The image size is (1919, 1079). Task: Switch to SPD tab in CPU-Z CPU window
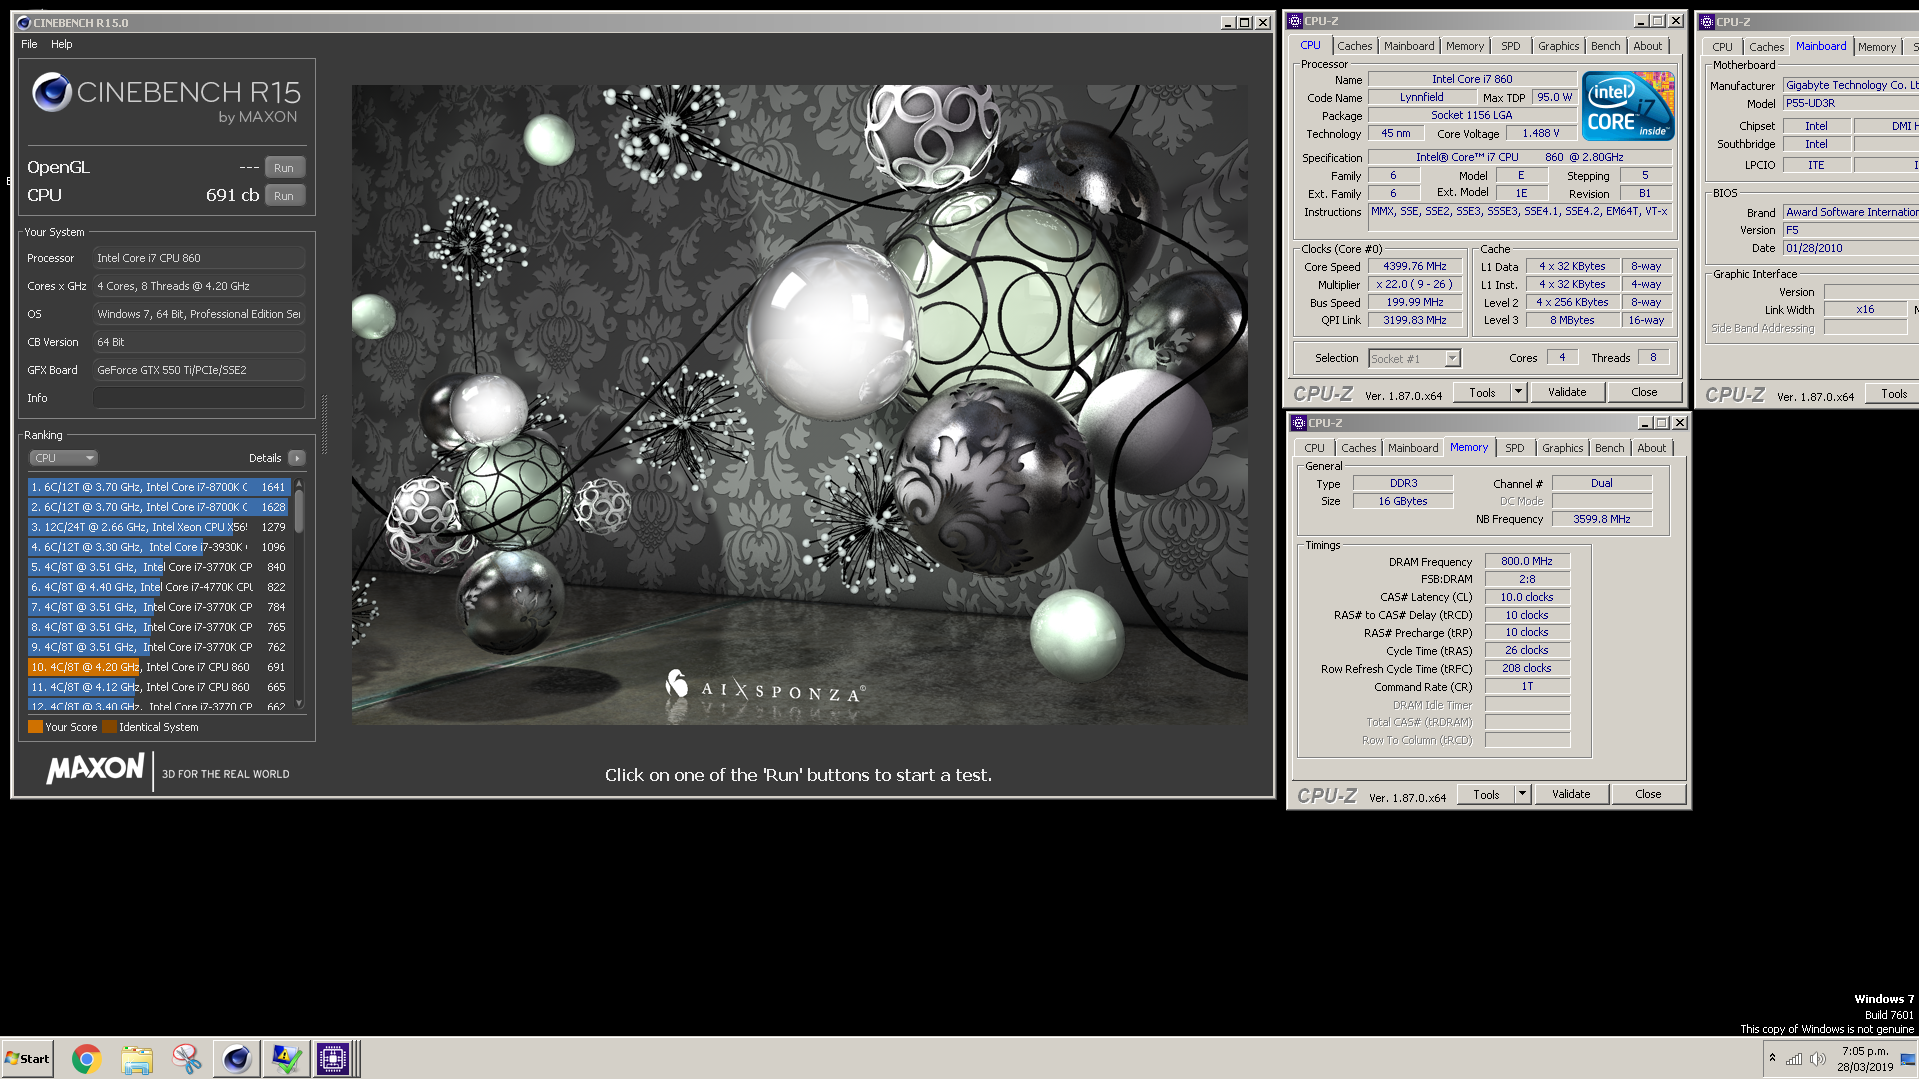click(x=1510, y=46)
